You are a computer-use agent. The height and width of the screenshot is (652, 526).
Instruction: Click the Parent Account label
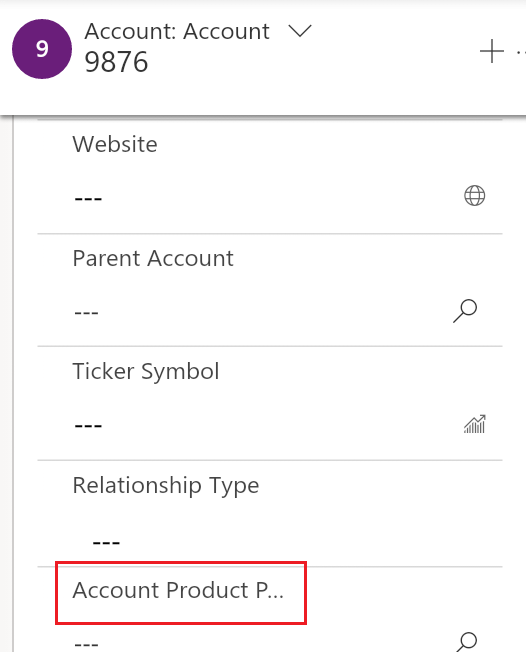153,258
